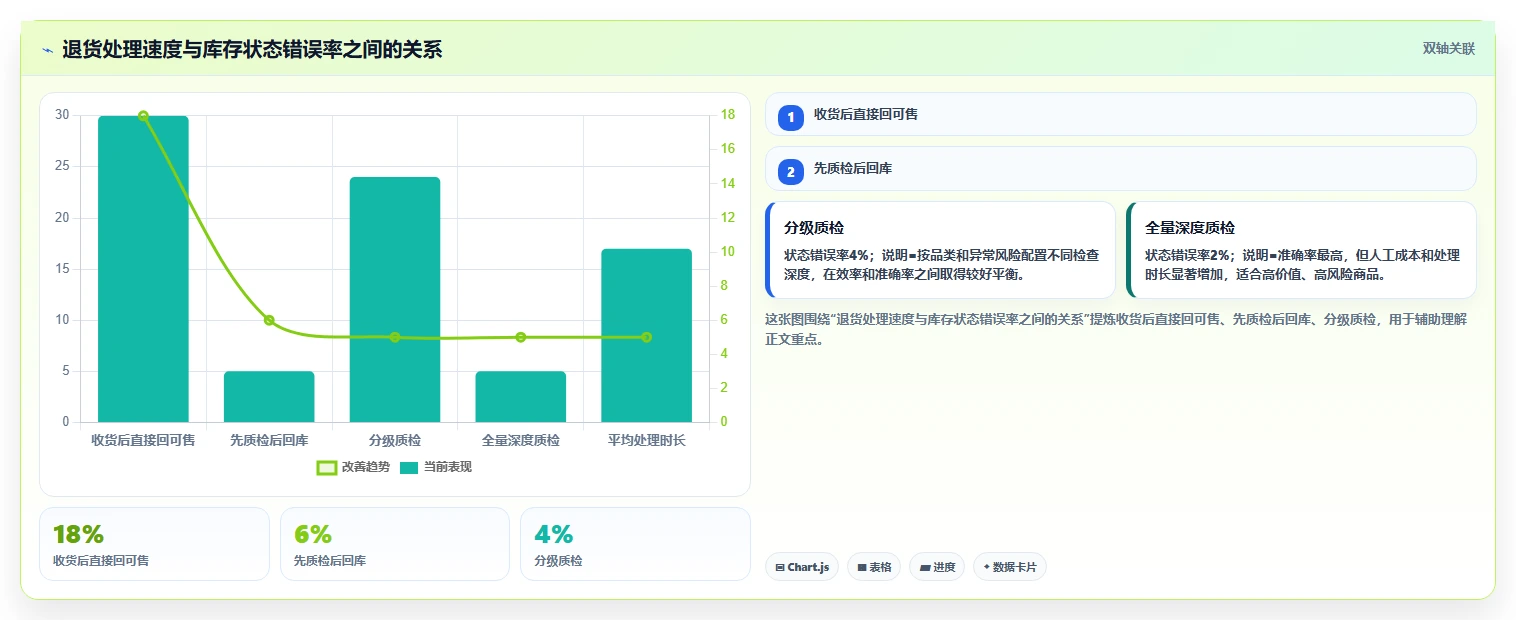The width and height of the screenshot is (1516, 620).
Task: Click x-axis label 平均处理时长
Action: click(x=647, y=440)
